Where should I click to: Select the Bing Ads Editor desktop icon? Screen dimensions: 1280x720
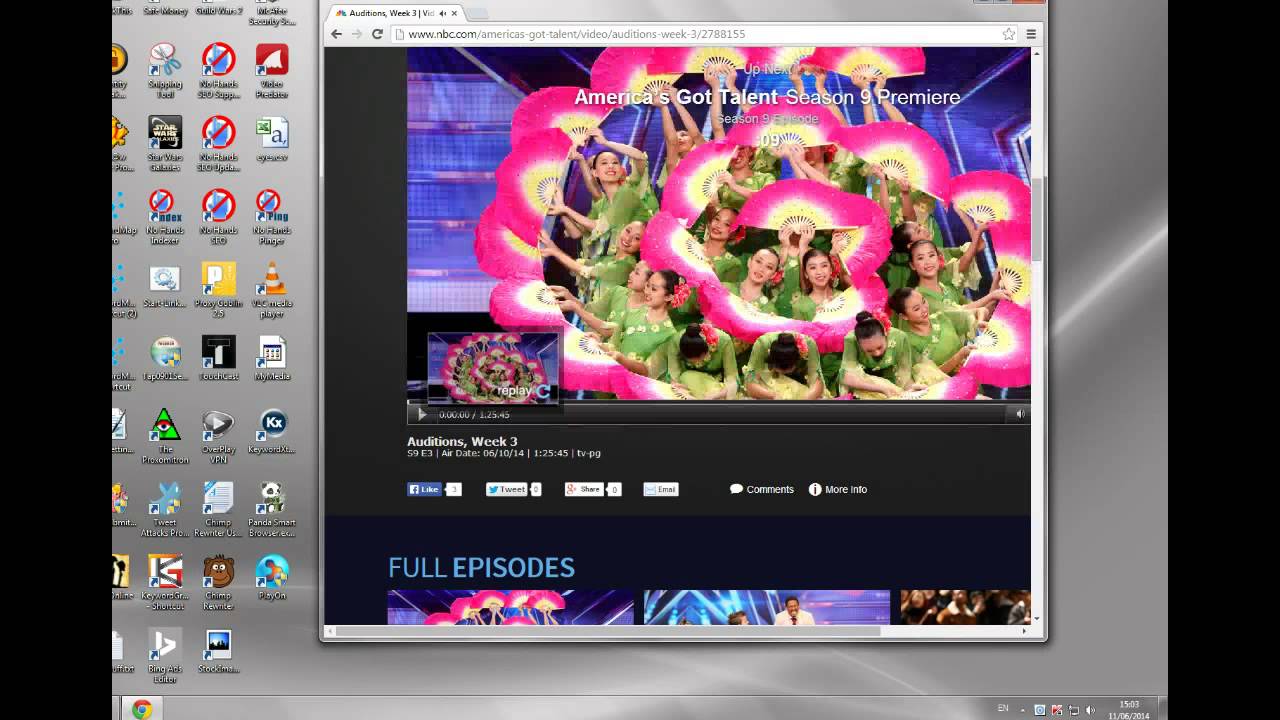(x=165, y=655)
